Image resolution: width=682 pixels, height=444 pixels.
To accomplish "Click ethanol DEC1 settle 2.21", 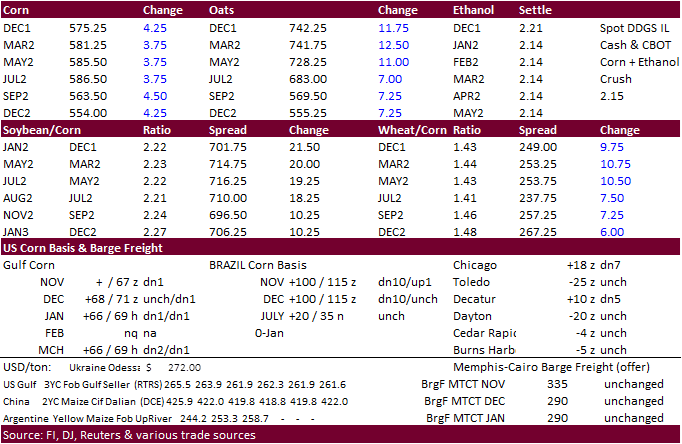I will (x=531, y=28).
